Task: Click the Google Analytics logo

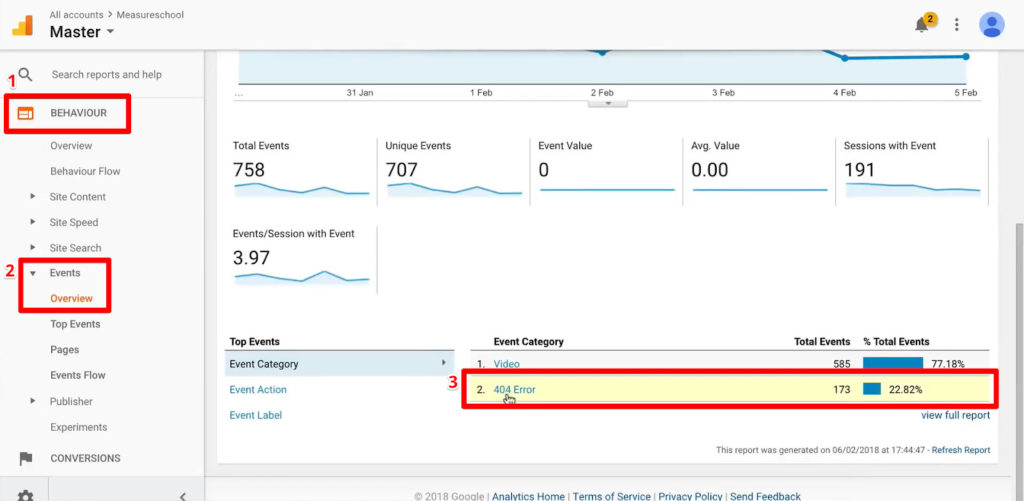Action: pyautogui.click(x=22, y=24)
